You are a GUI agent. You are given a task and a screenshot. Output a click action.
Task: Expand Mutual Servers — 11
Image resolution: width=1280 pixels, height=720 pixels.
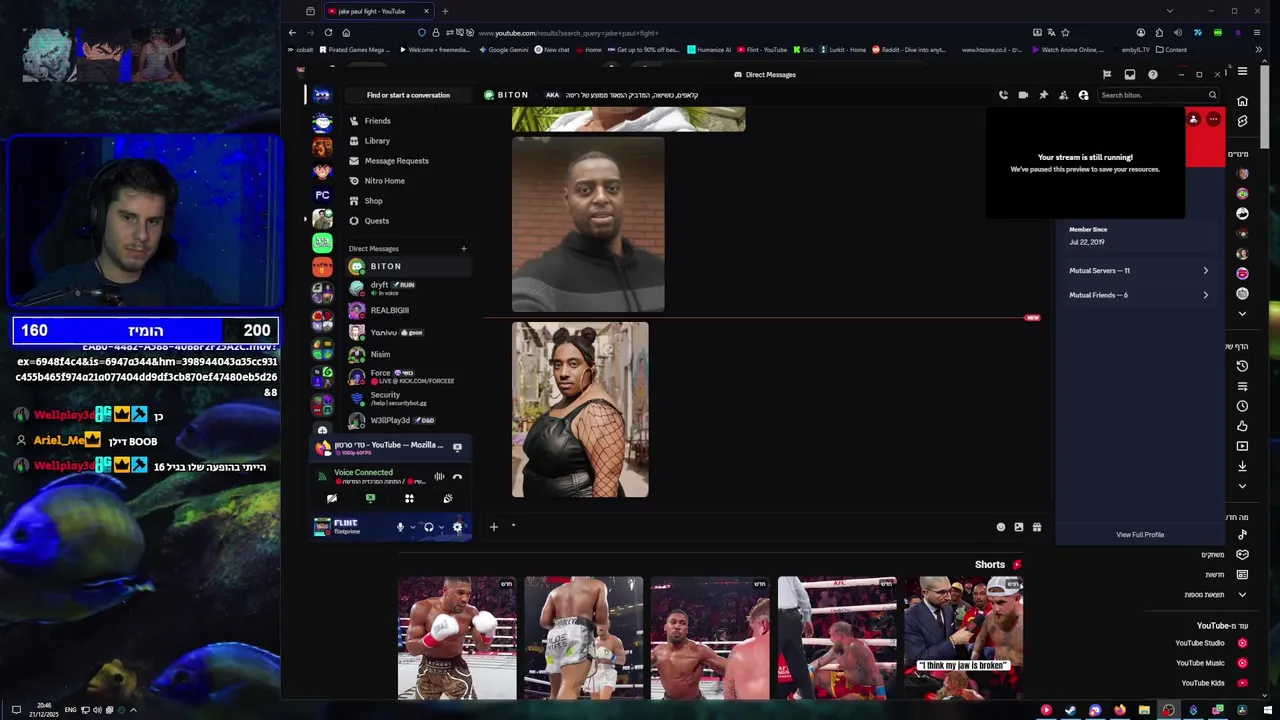1138,270
